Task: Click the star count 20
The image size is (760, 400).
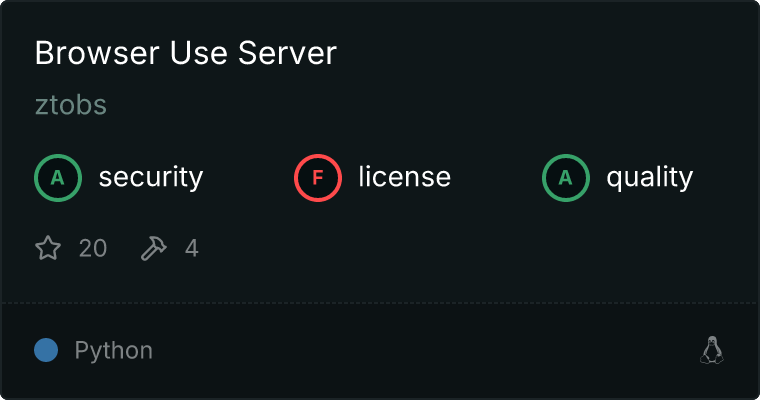Action: click(x=92, y=248)
